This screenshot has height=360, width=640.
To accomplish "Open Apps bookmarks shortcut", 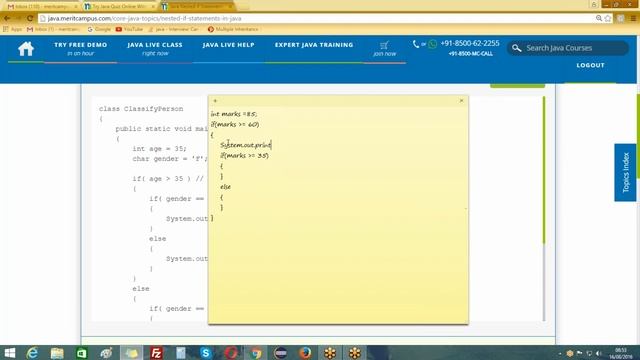I will (12, 29).
